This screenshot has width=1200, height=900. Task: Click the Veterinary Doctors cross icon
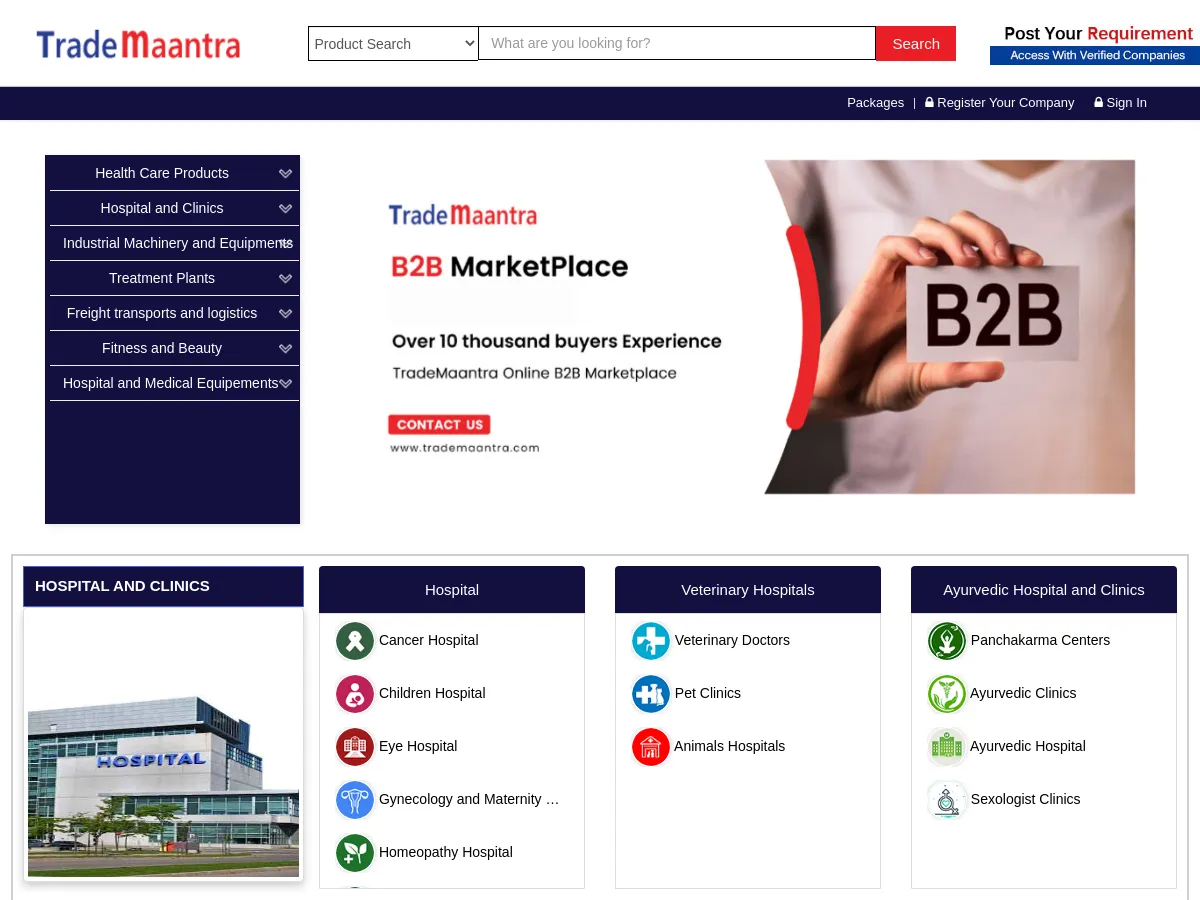[x=651, y=641]
